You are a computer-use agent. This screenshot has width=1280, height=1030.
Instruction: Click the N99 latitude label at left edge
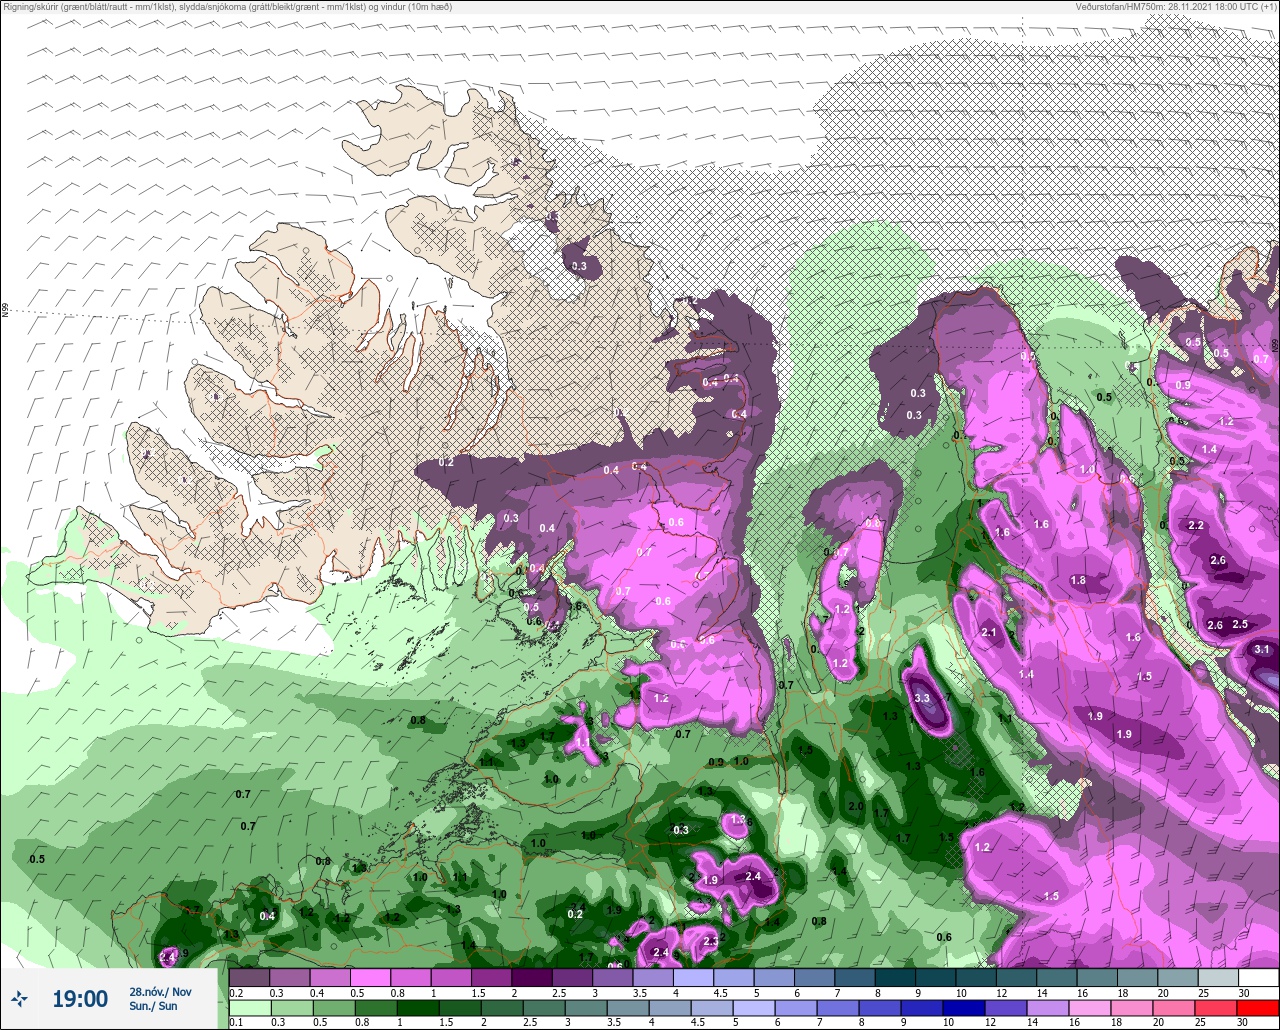pyautogui.click(x=5, y=312)
